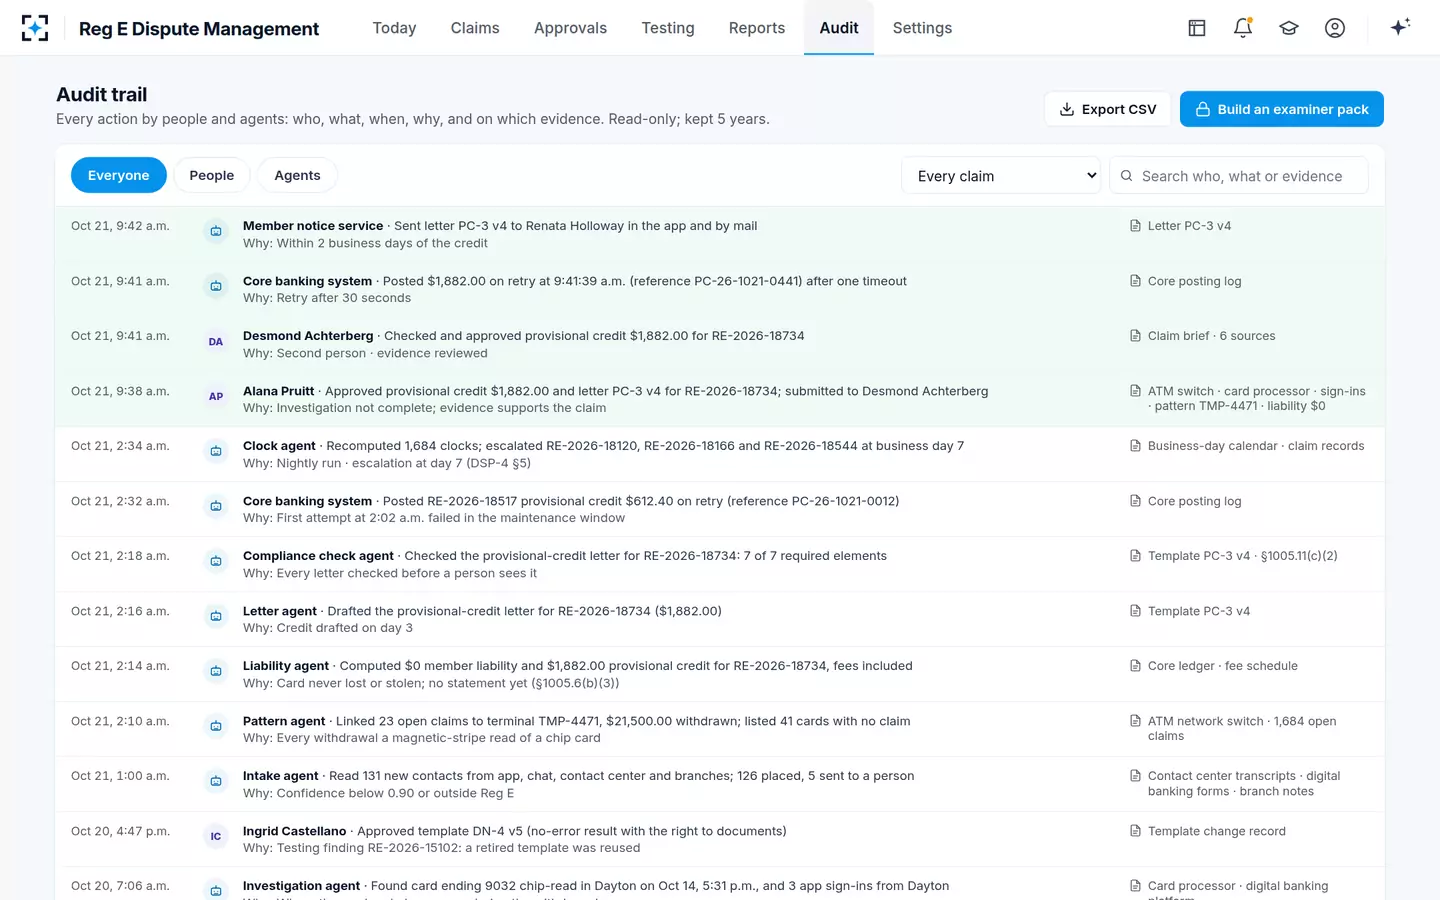Image resolution: width=1440 pixels, height=900 pixels.
Task: Open the Reports tab
Action: tap(757, 28)
